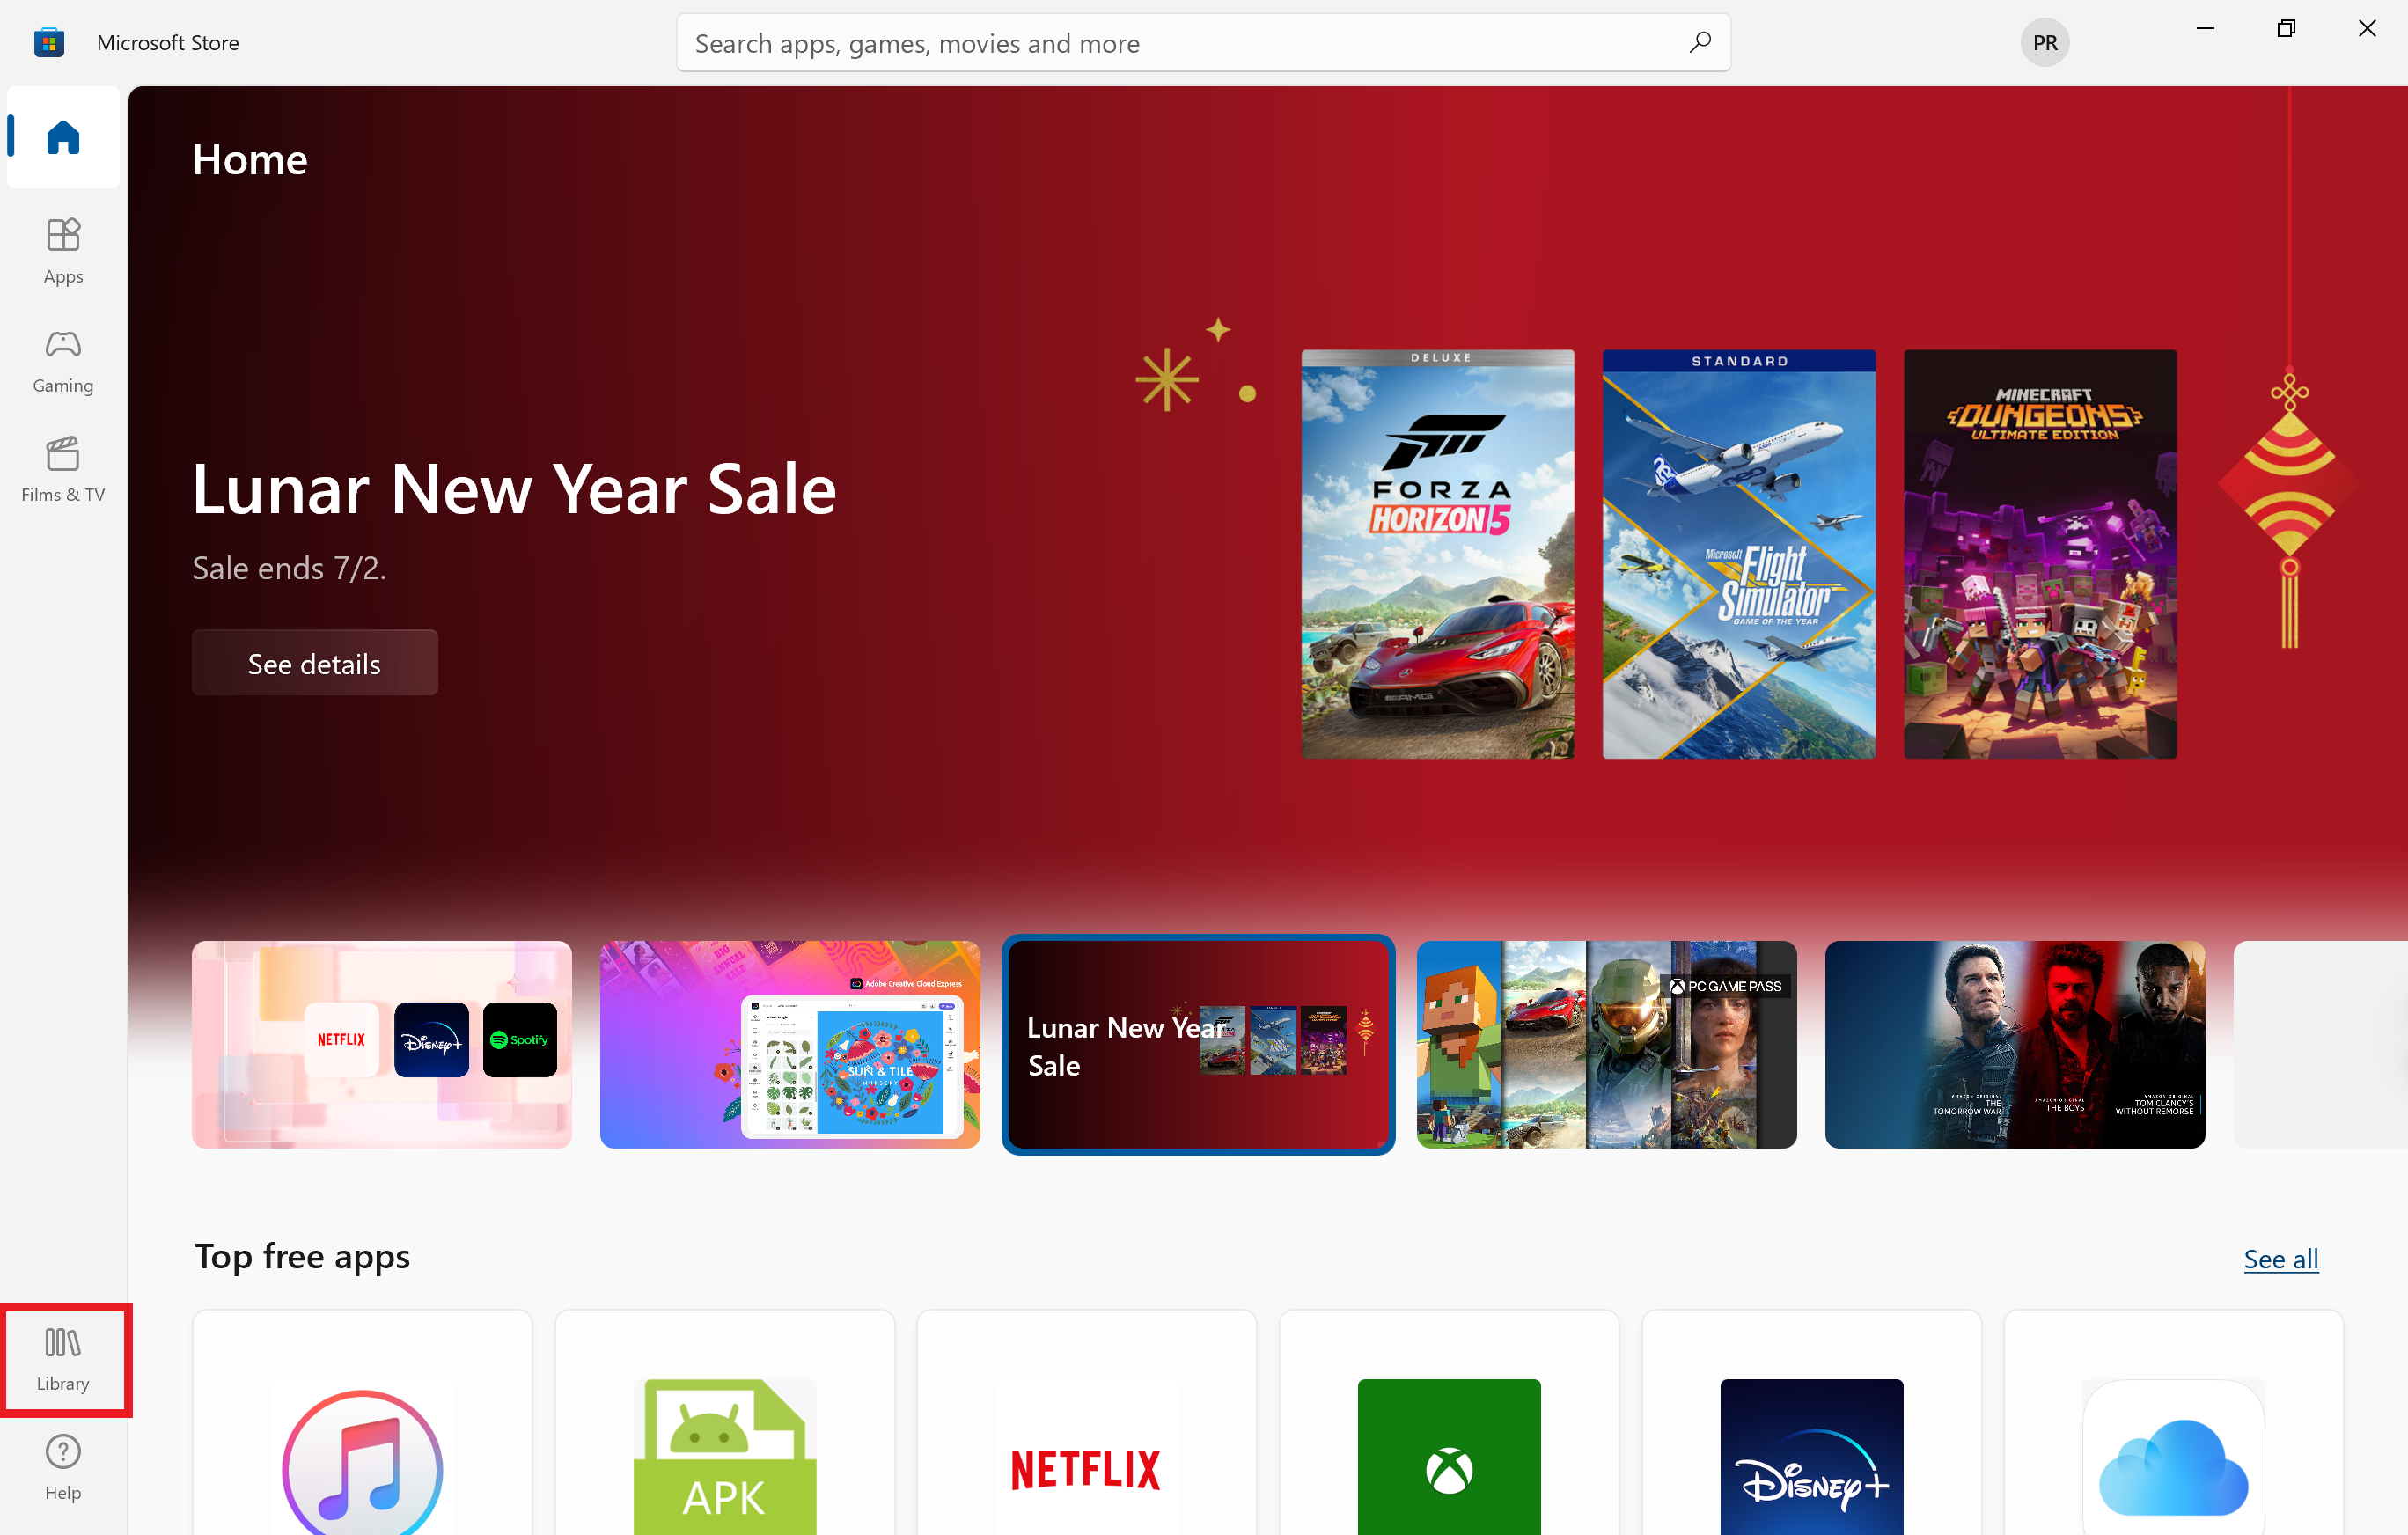2408x1535 pixels.
Task: Open Apps section
Action: (63, 249)
